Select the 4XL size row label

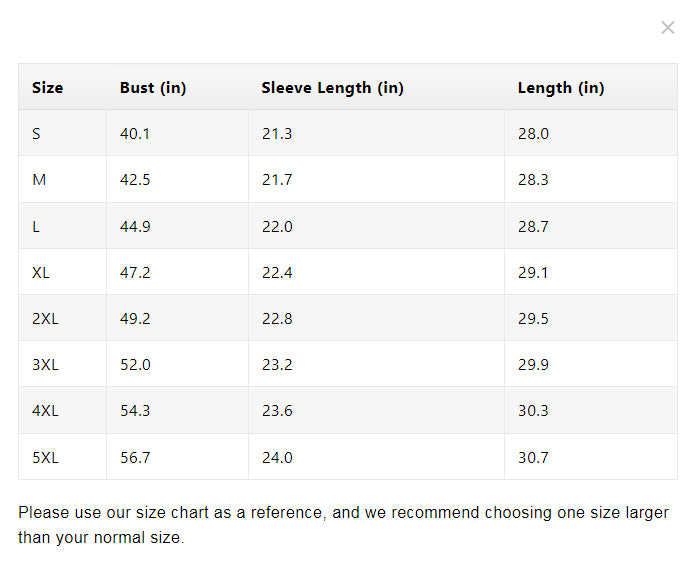coord(45,411)
